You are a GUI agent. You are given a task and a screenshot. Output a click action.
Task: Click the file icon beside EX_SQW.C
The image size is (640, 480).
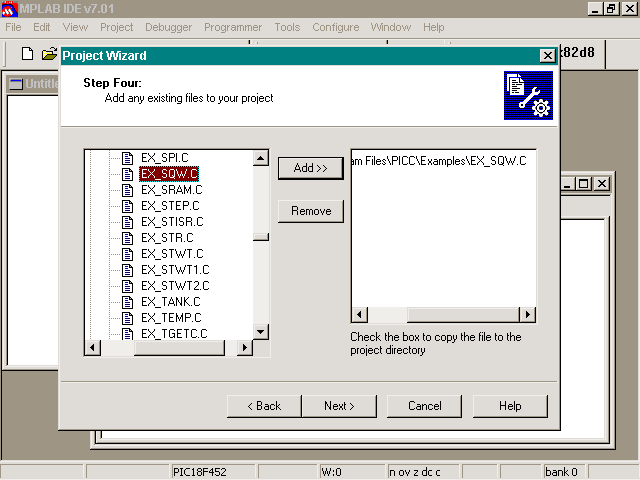coord(128,174)
